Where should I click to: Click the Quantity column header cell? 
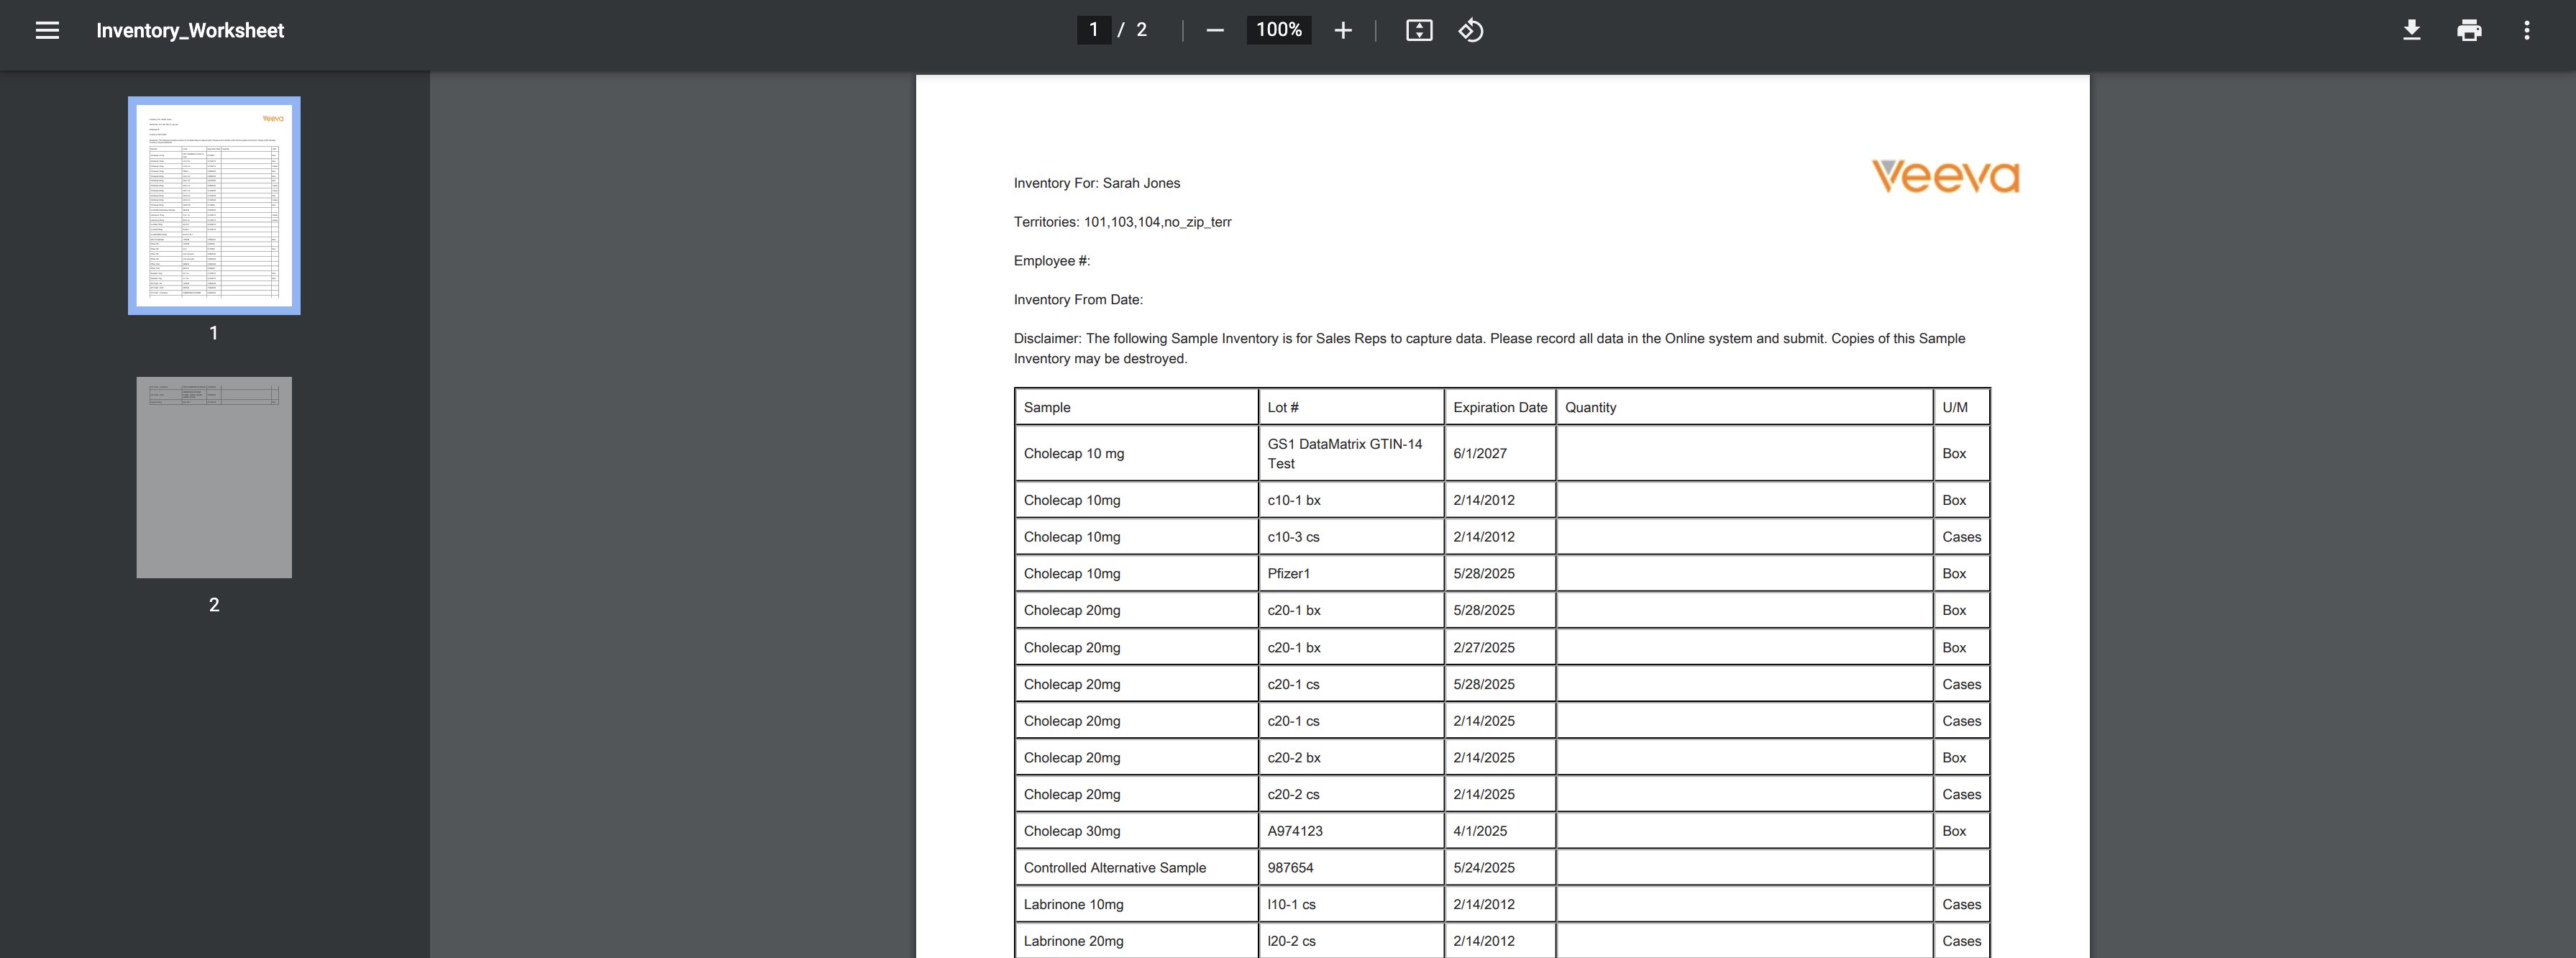[x=1743, y=407]
